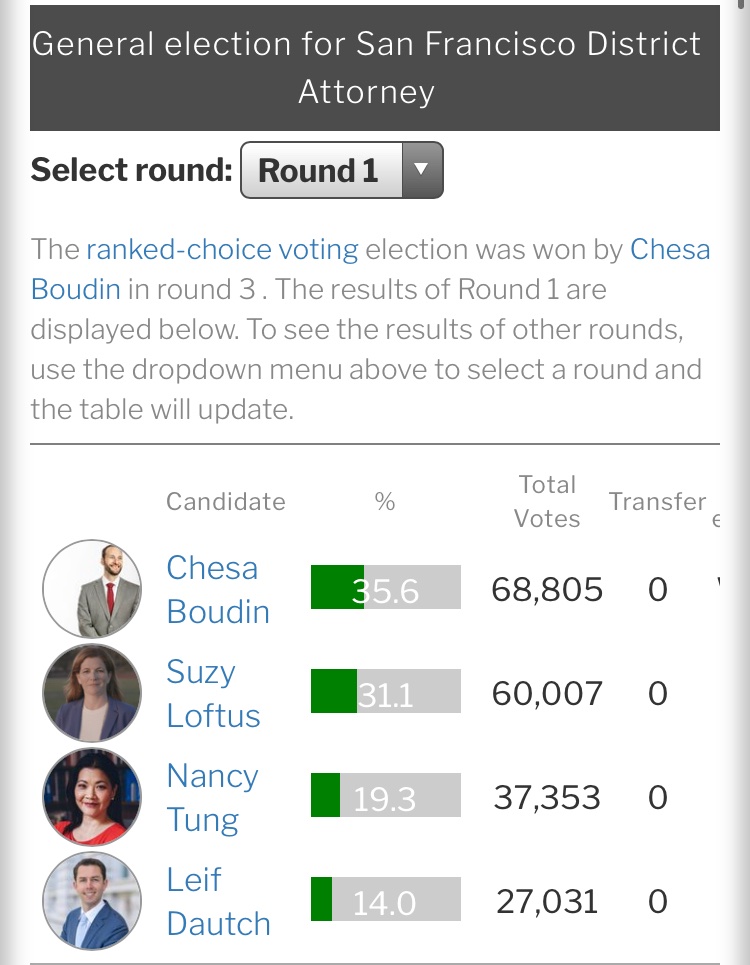
Task: Click the Transfer column header
Action: (657, 502)
